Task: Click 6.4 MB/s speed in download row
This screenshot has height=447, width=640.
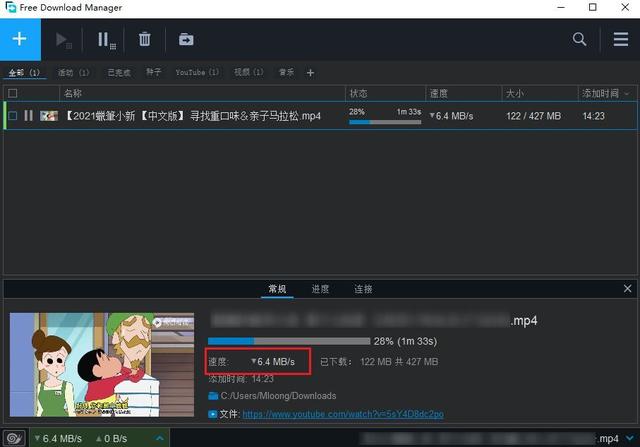Action: (451, 116)
